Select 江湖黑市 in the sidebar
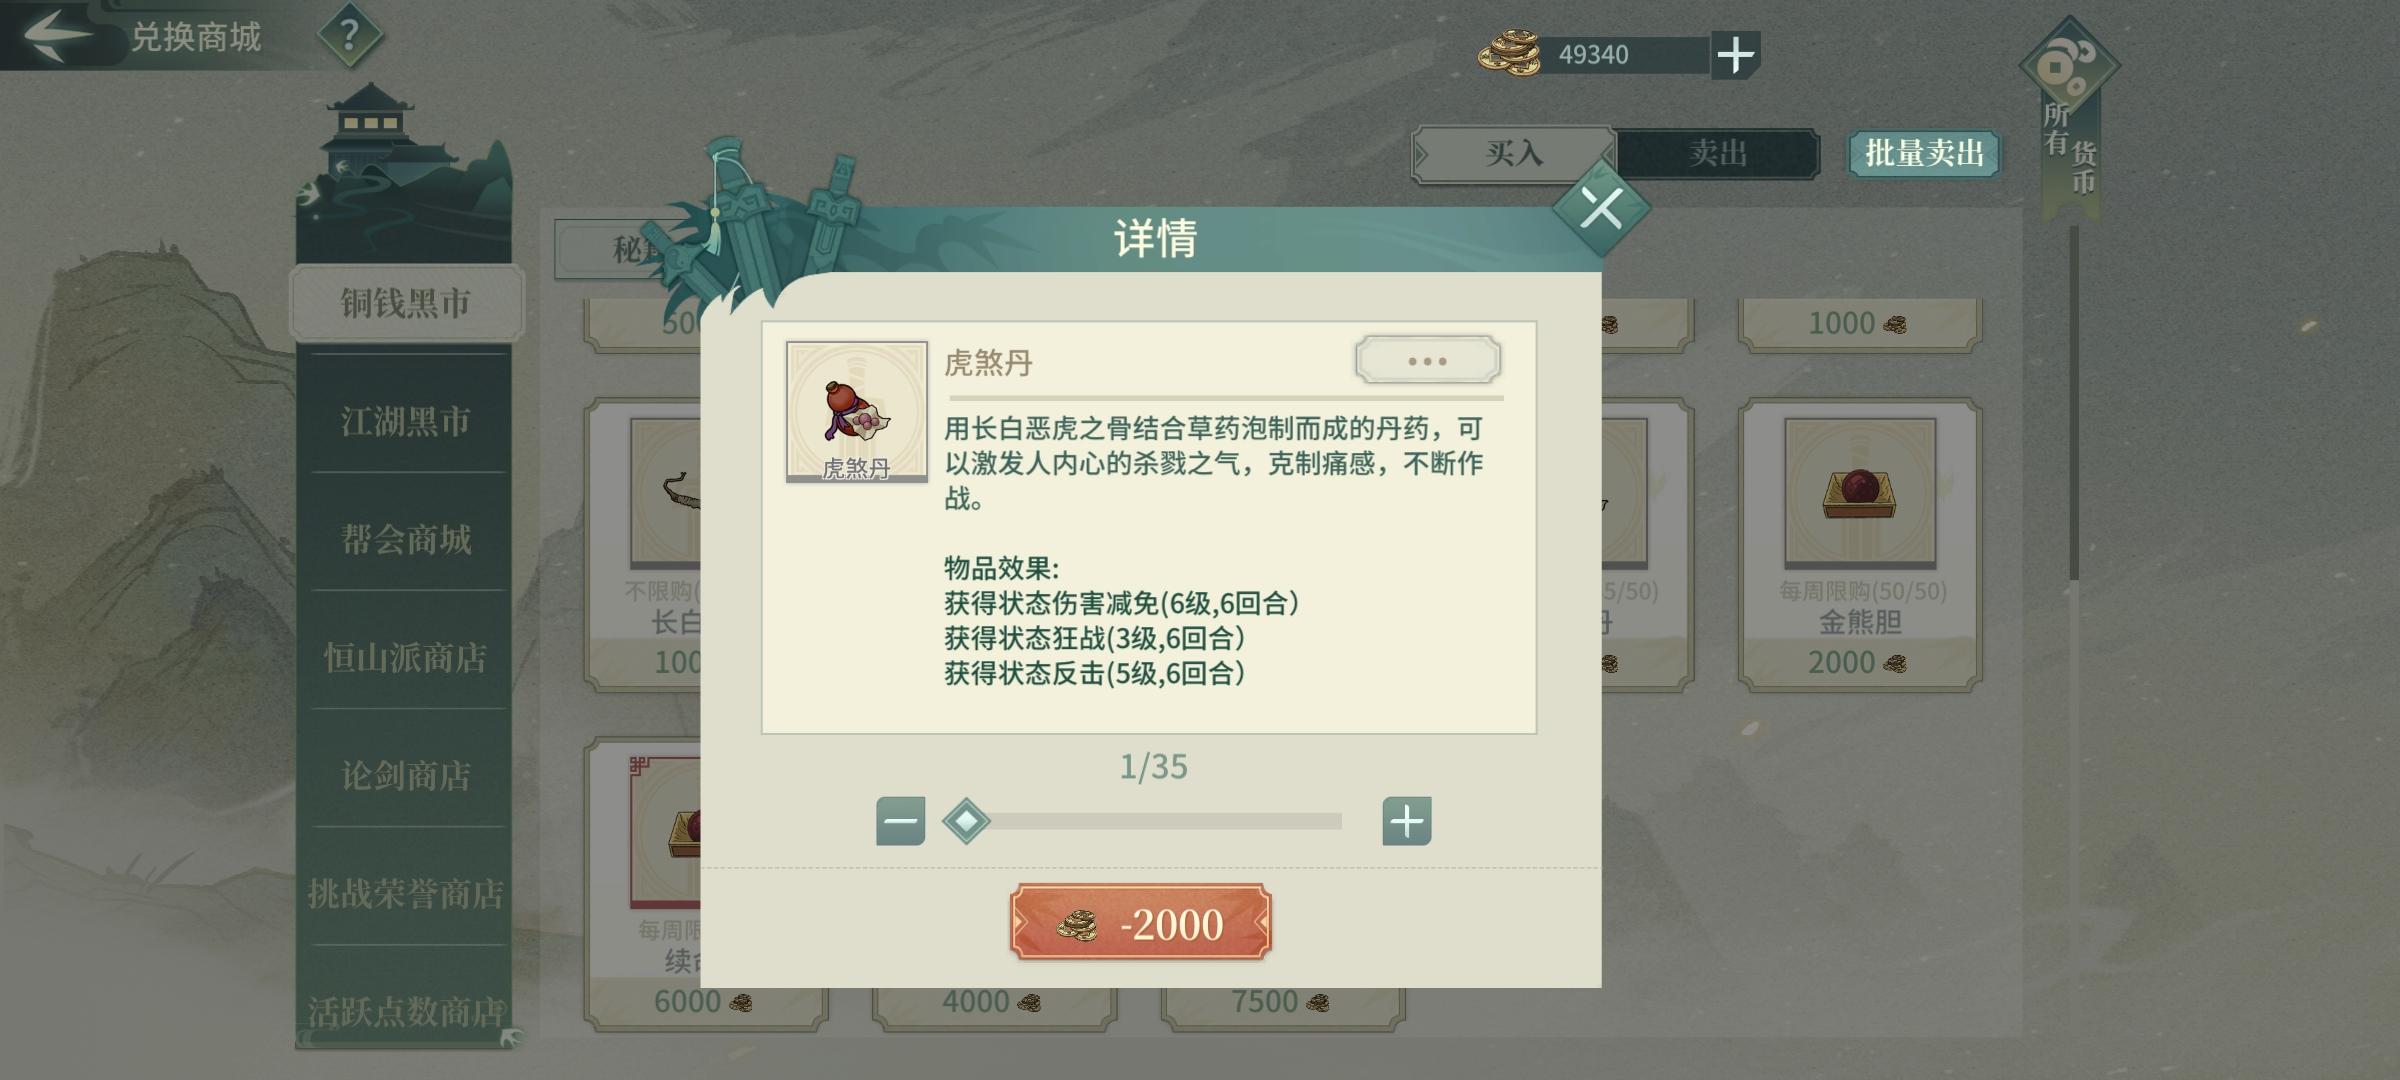The height and width of the screenshot is (1080, 2400). click(406, 421)
